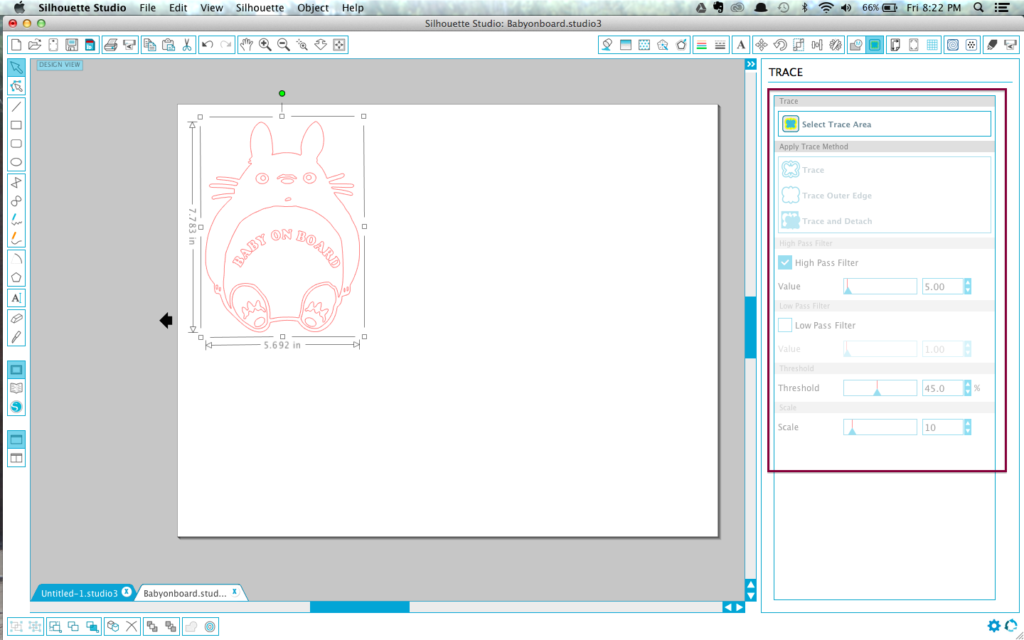Adjust the Scale slider
1024x640 pixels.
point(880,427)
